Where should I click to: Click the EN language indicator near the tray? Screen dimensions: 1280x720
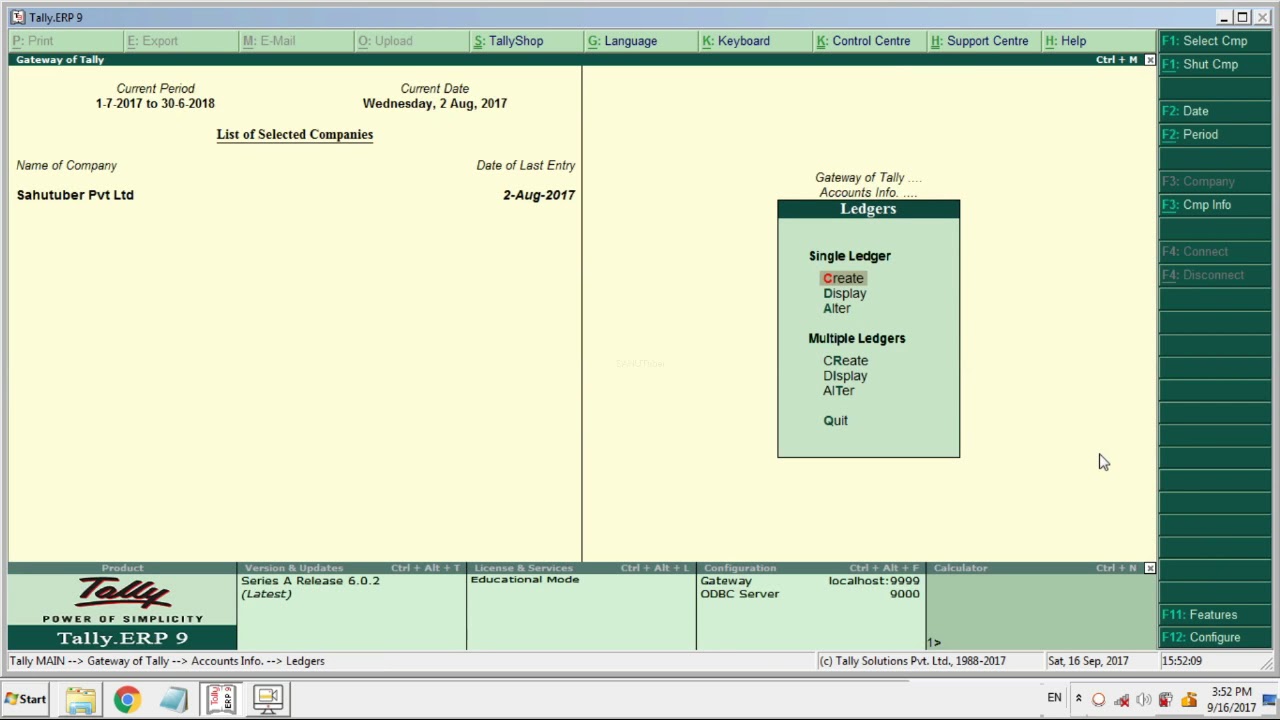pyautogui.click(x=1054, y=697)
